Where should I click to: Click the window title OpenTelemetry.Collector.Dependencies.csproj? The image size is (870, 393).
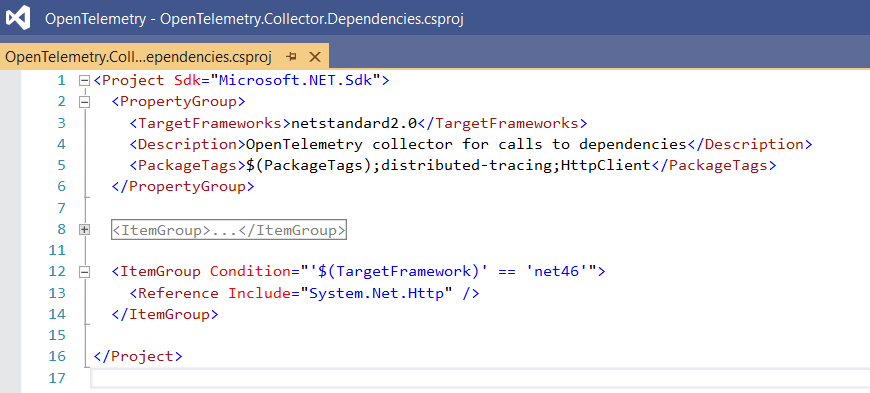click(312, 18)
